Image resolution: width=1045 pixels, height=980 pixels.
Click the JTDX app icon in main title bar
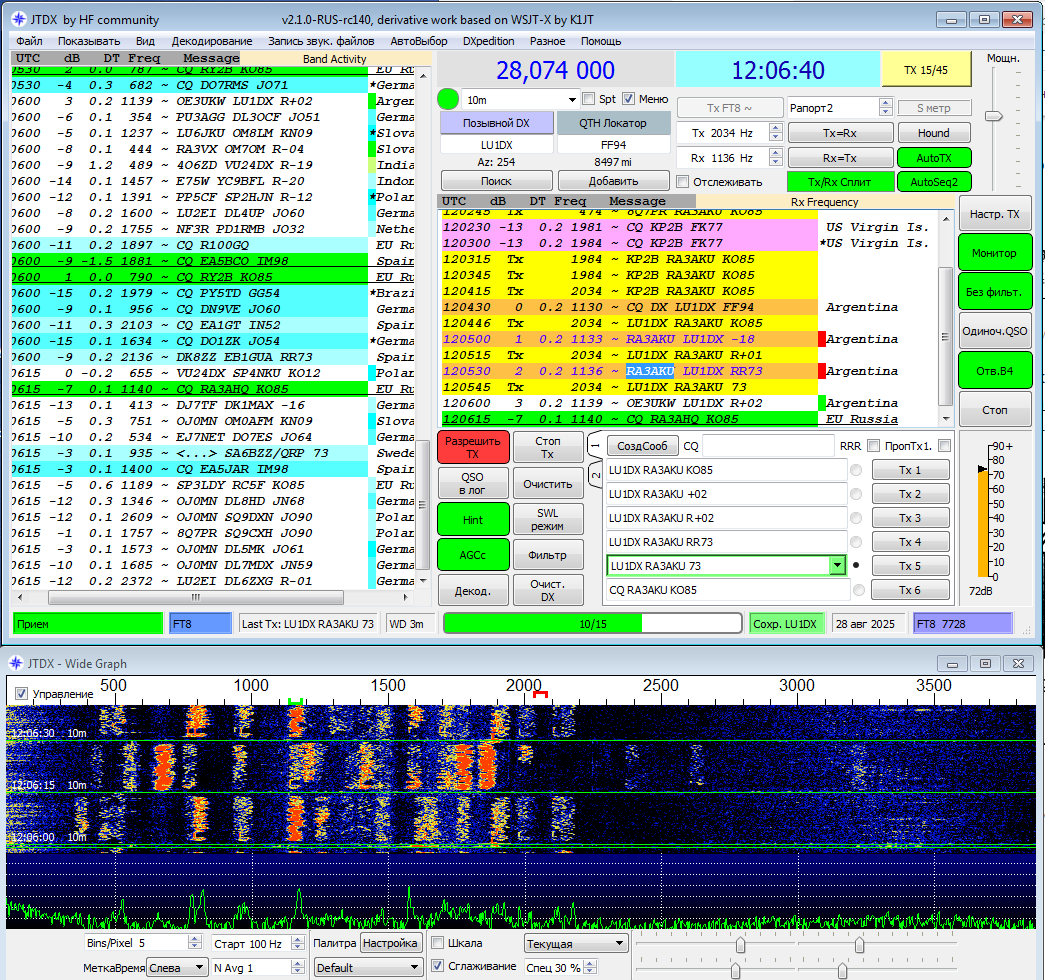click(18, 19)
